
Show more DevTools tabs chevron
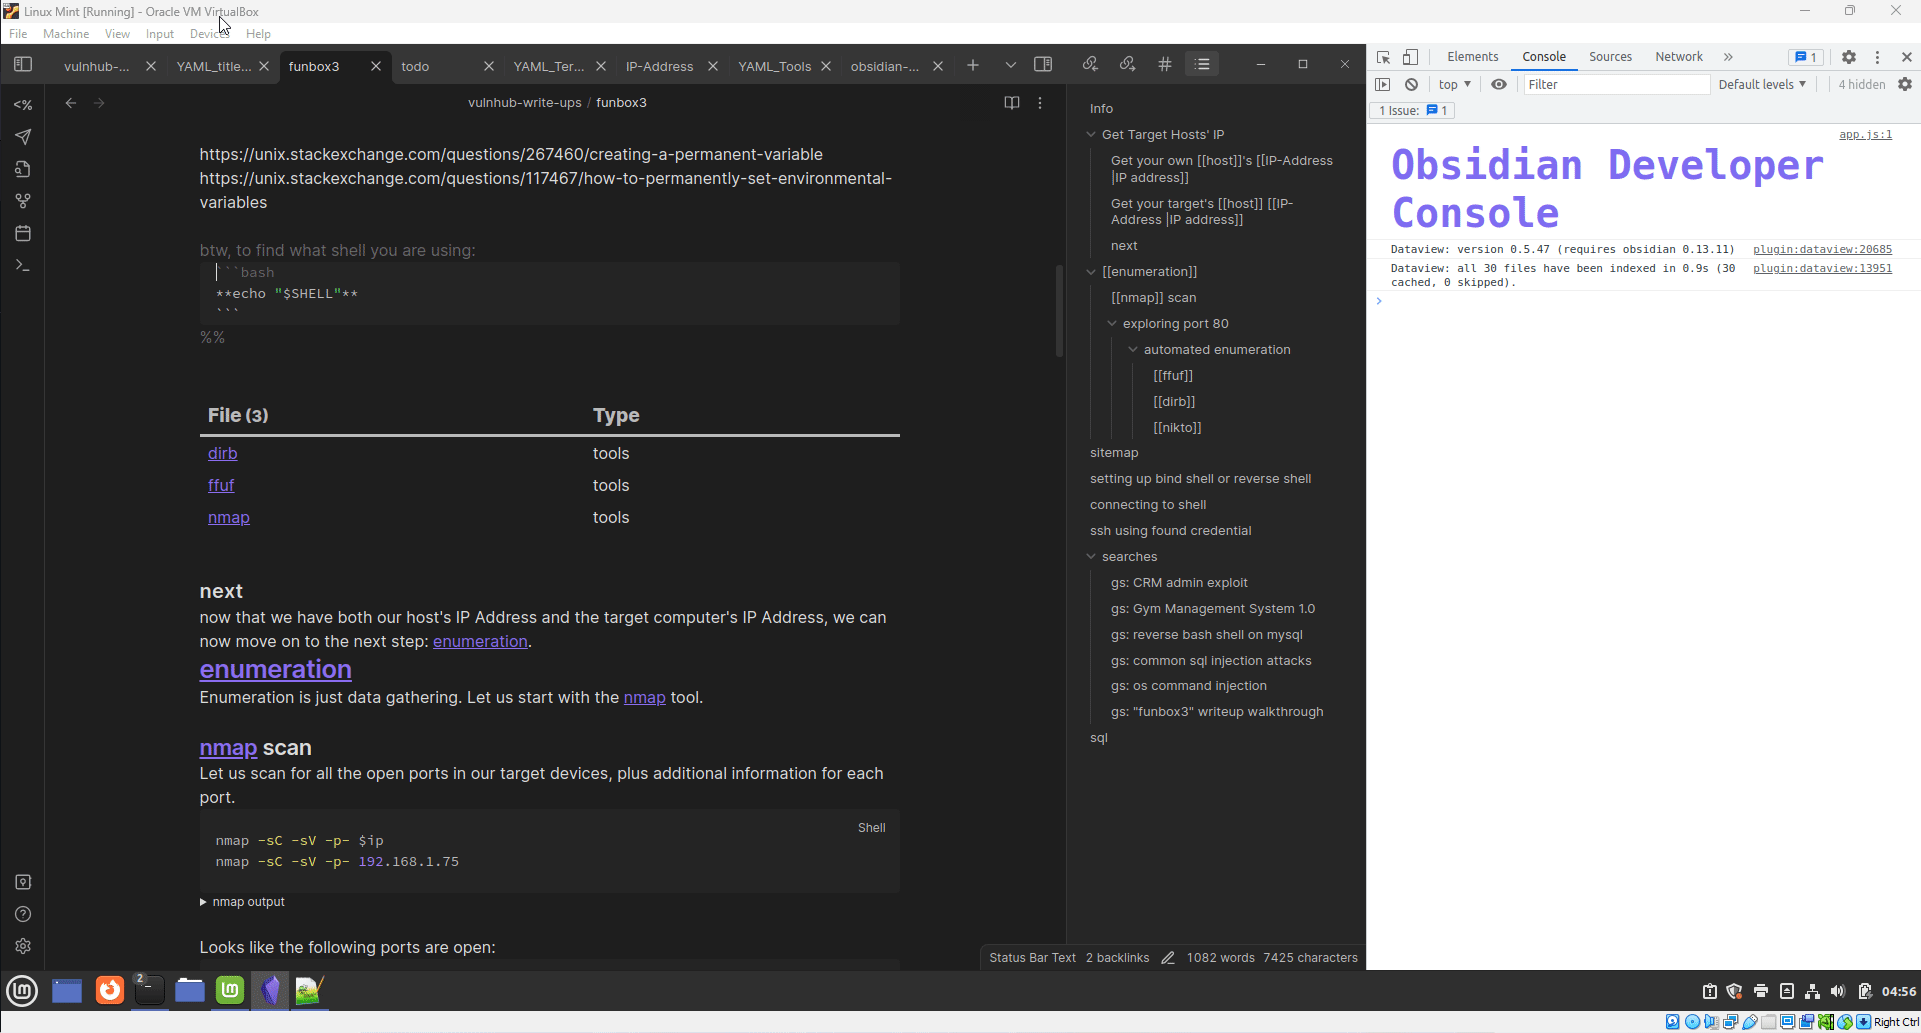(1728, 57)
